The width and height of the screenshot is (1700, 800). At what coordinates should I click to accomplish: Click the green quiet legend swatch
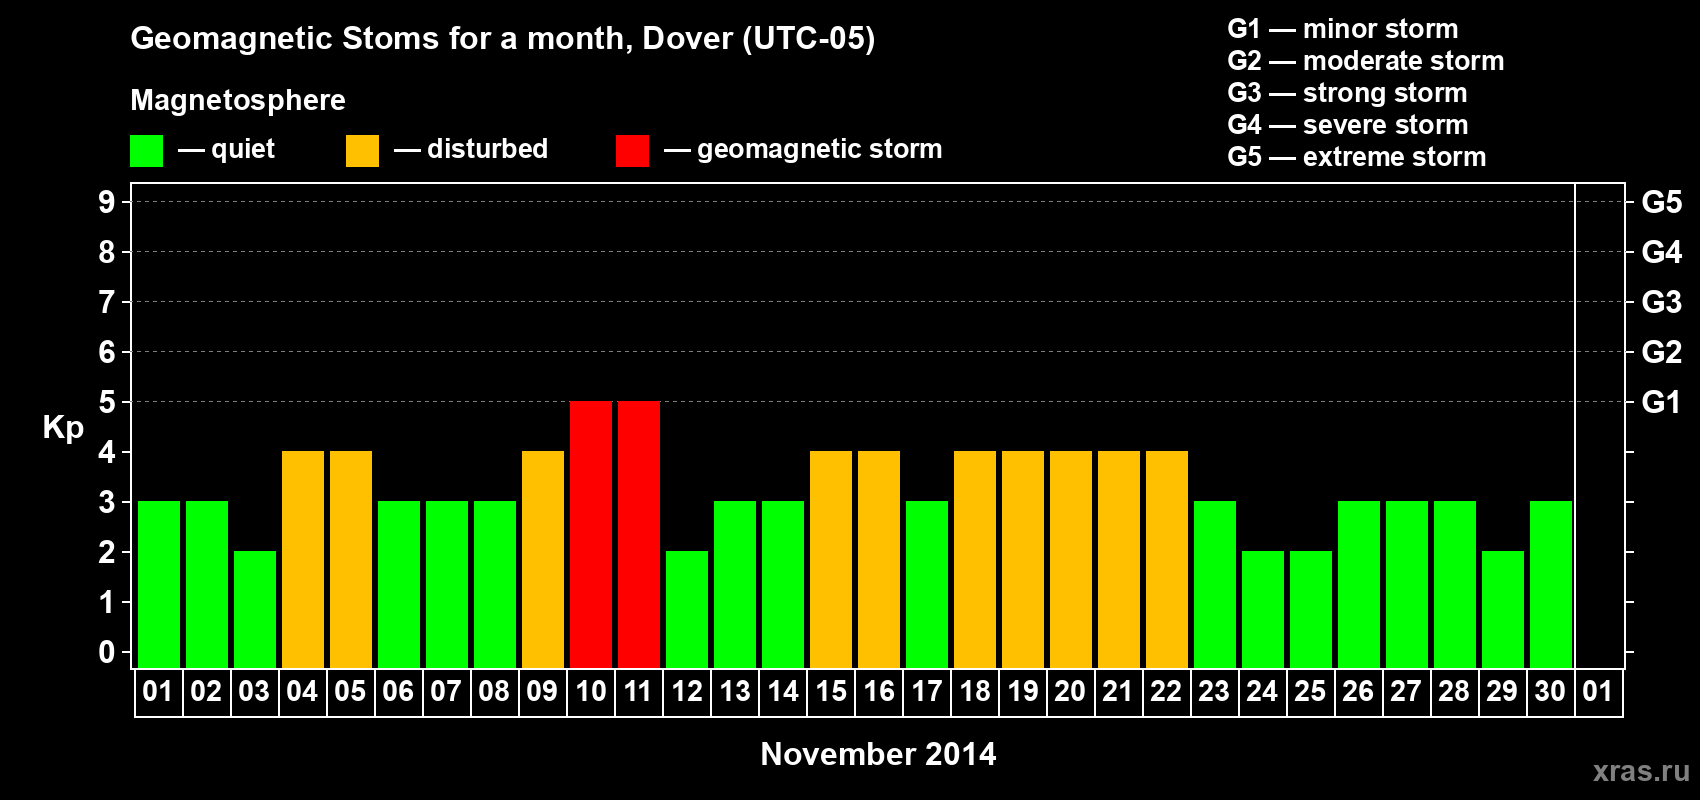(146, 151)
